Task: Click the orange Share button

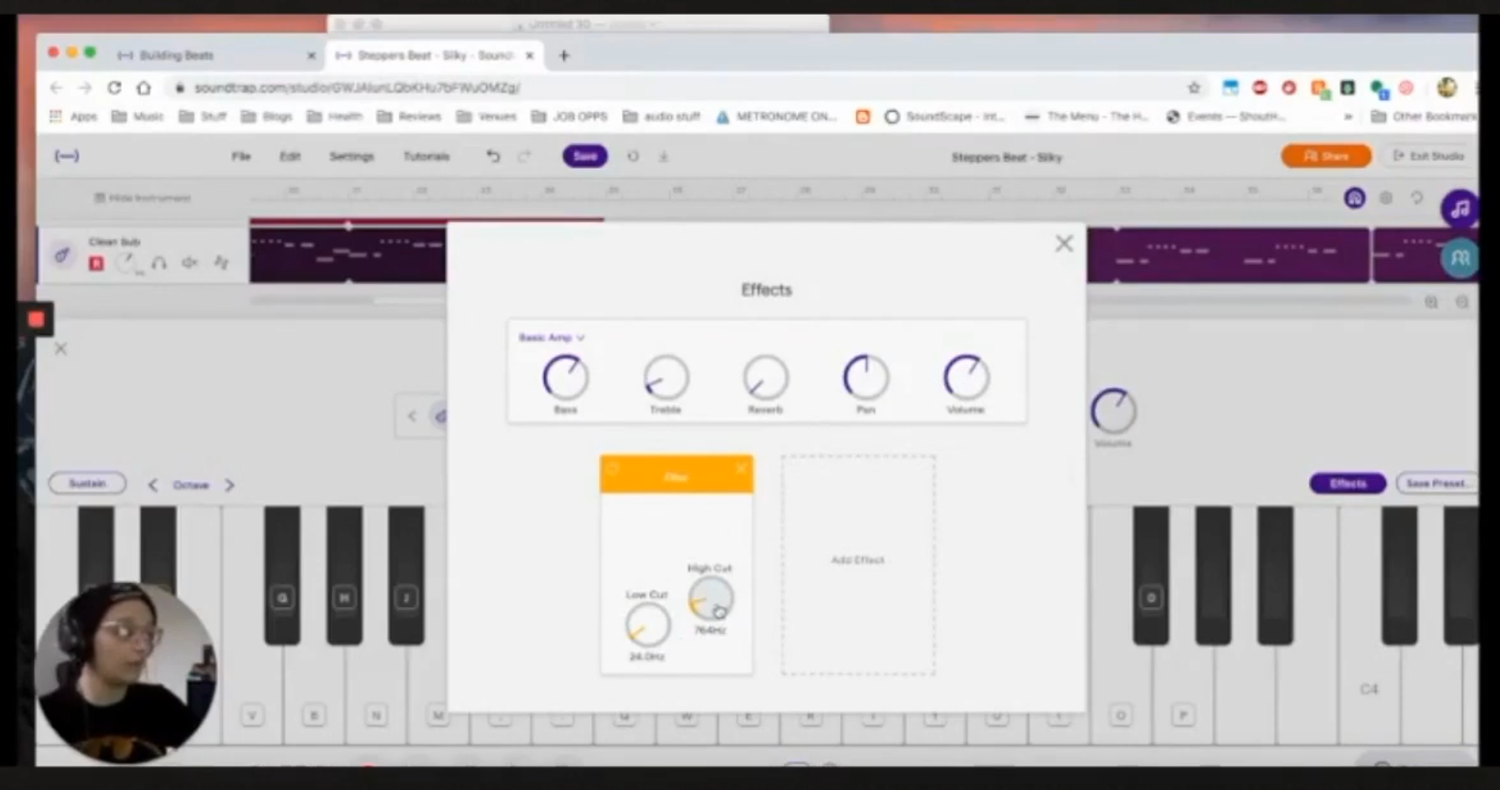Action: click(1326, 156)
